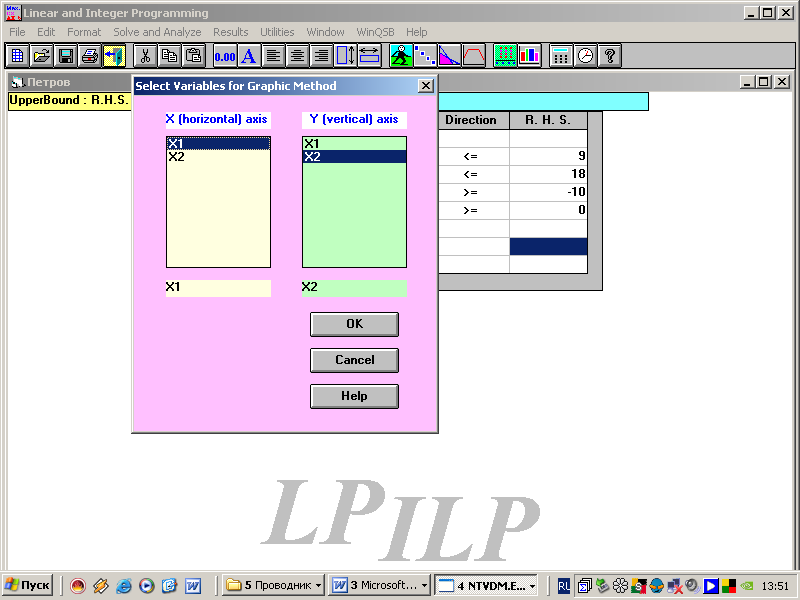
Task: Click the Word quick launch icon
Action: click(x=192, y=586)
